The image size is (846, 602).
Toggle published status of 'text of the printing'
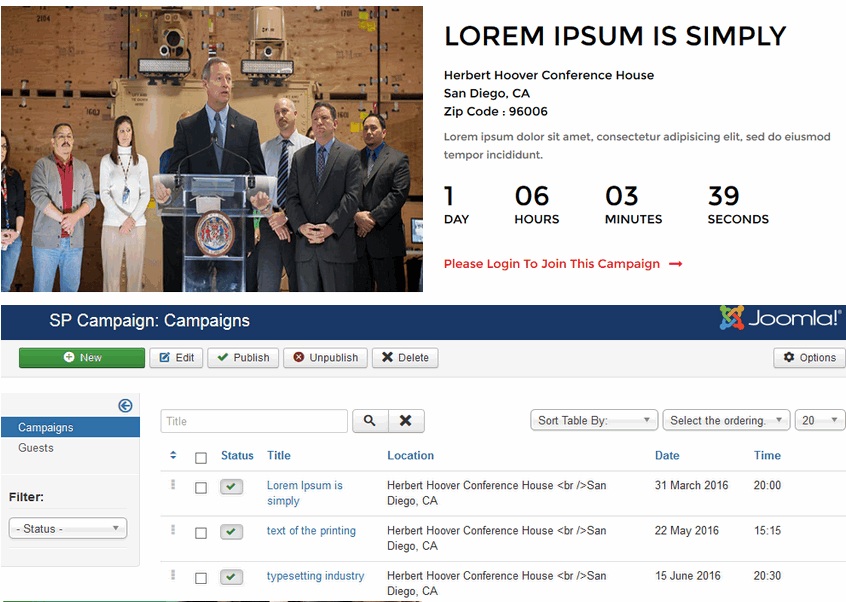[231, 532]
